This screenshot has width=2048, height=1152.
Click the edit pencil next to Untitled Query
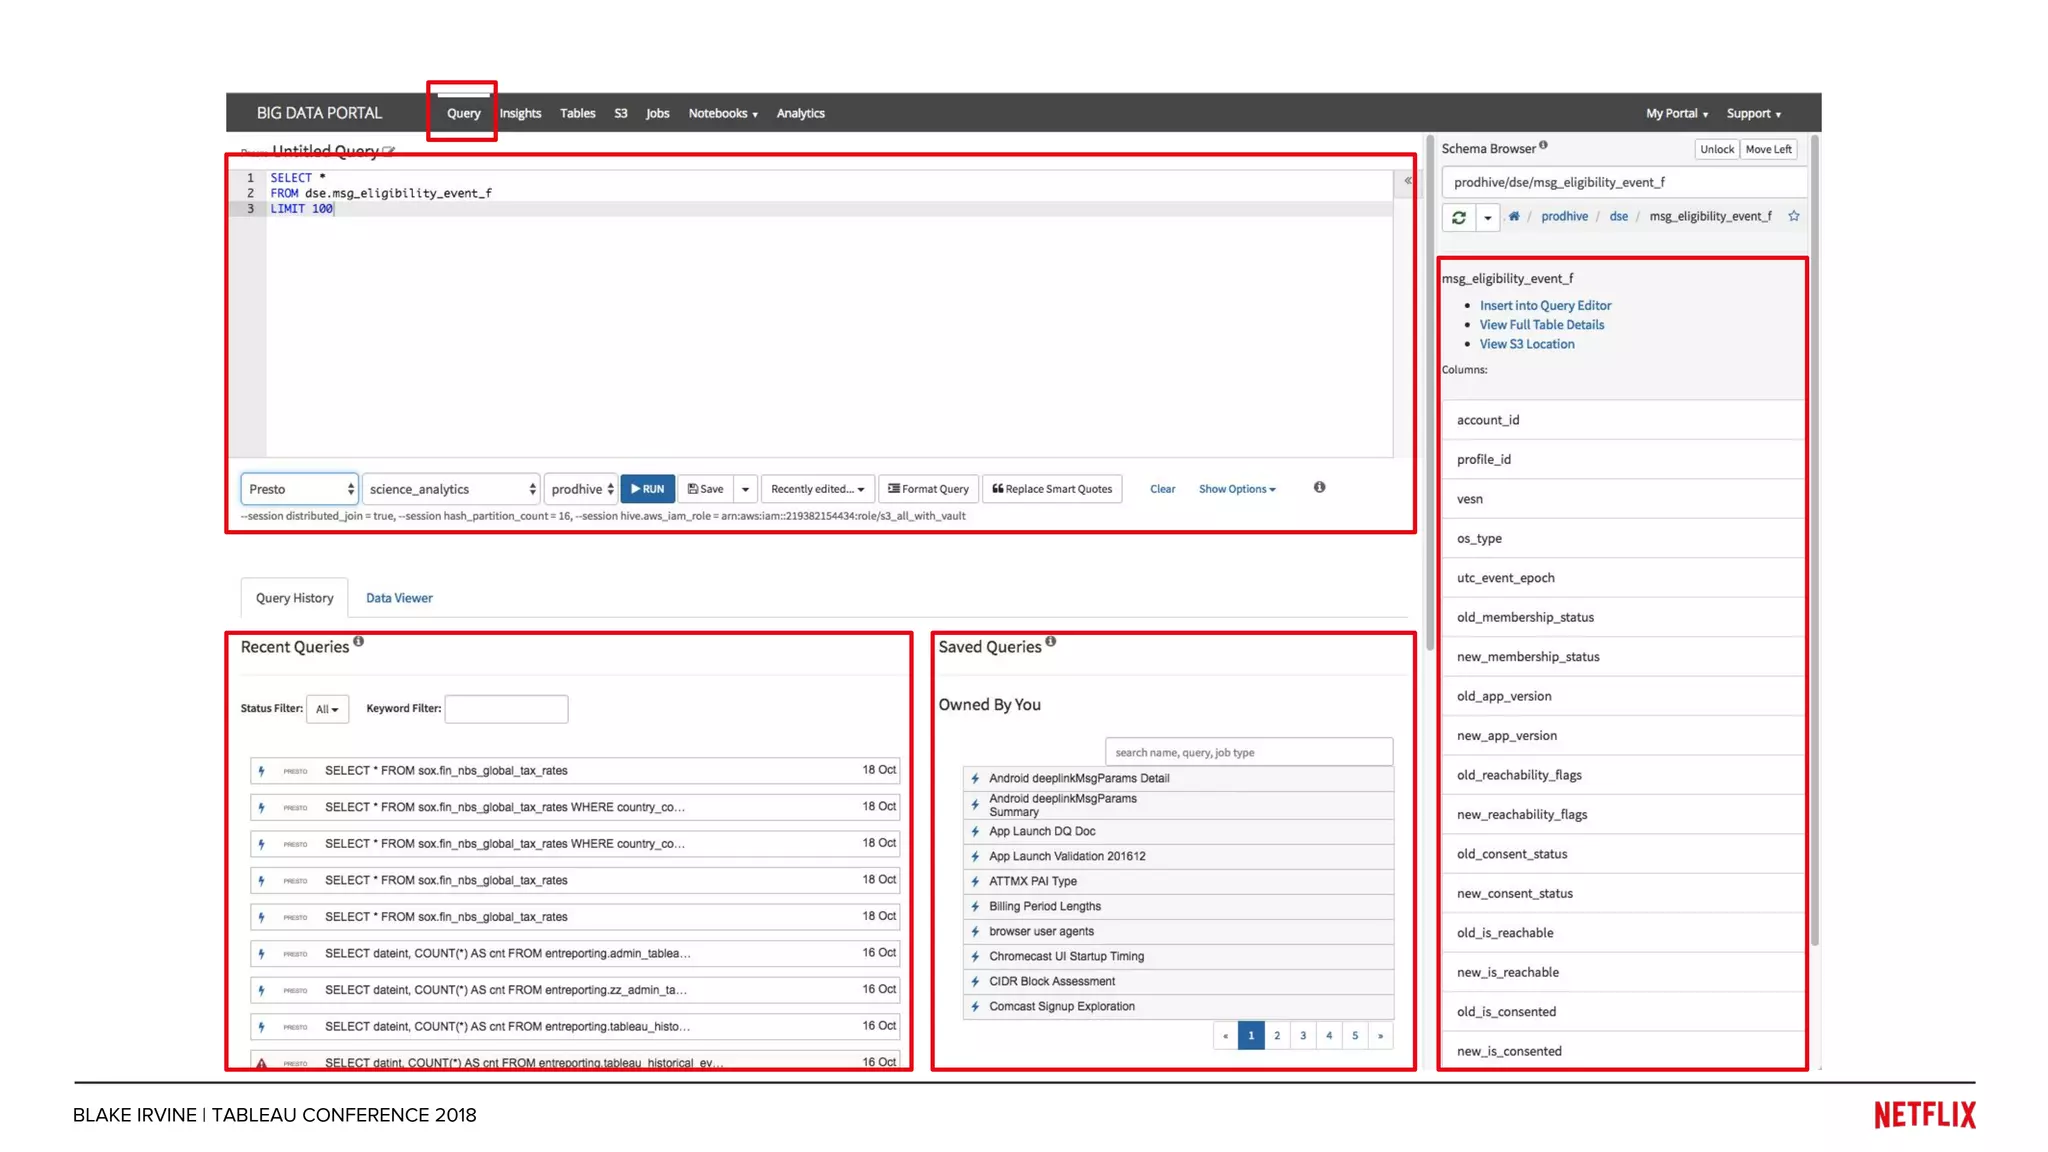389,151
